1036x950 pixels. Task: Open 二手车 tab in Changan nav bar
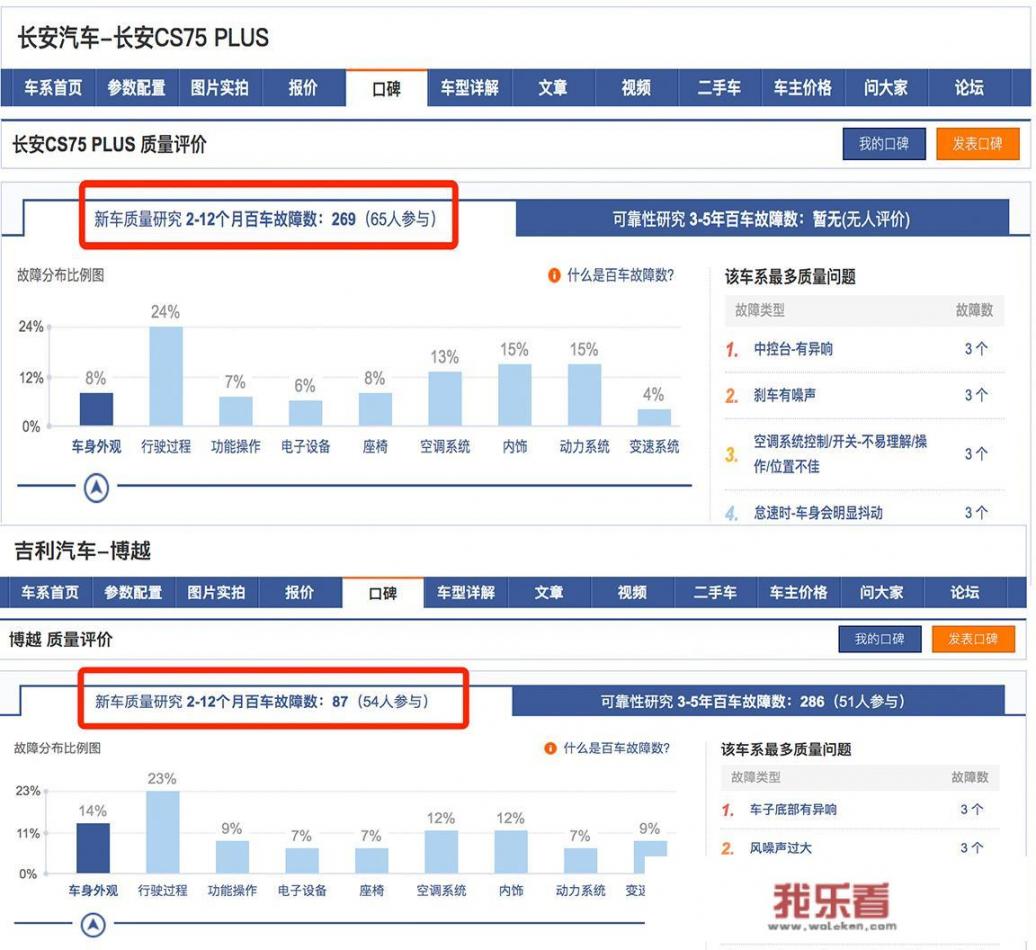click(720, 88)
